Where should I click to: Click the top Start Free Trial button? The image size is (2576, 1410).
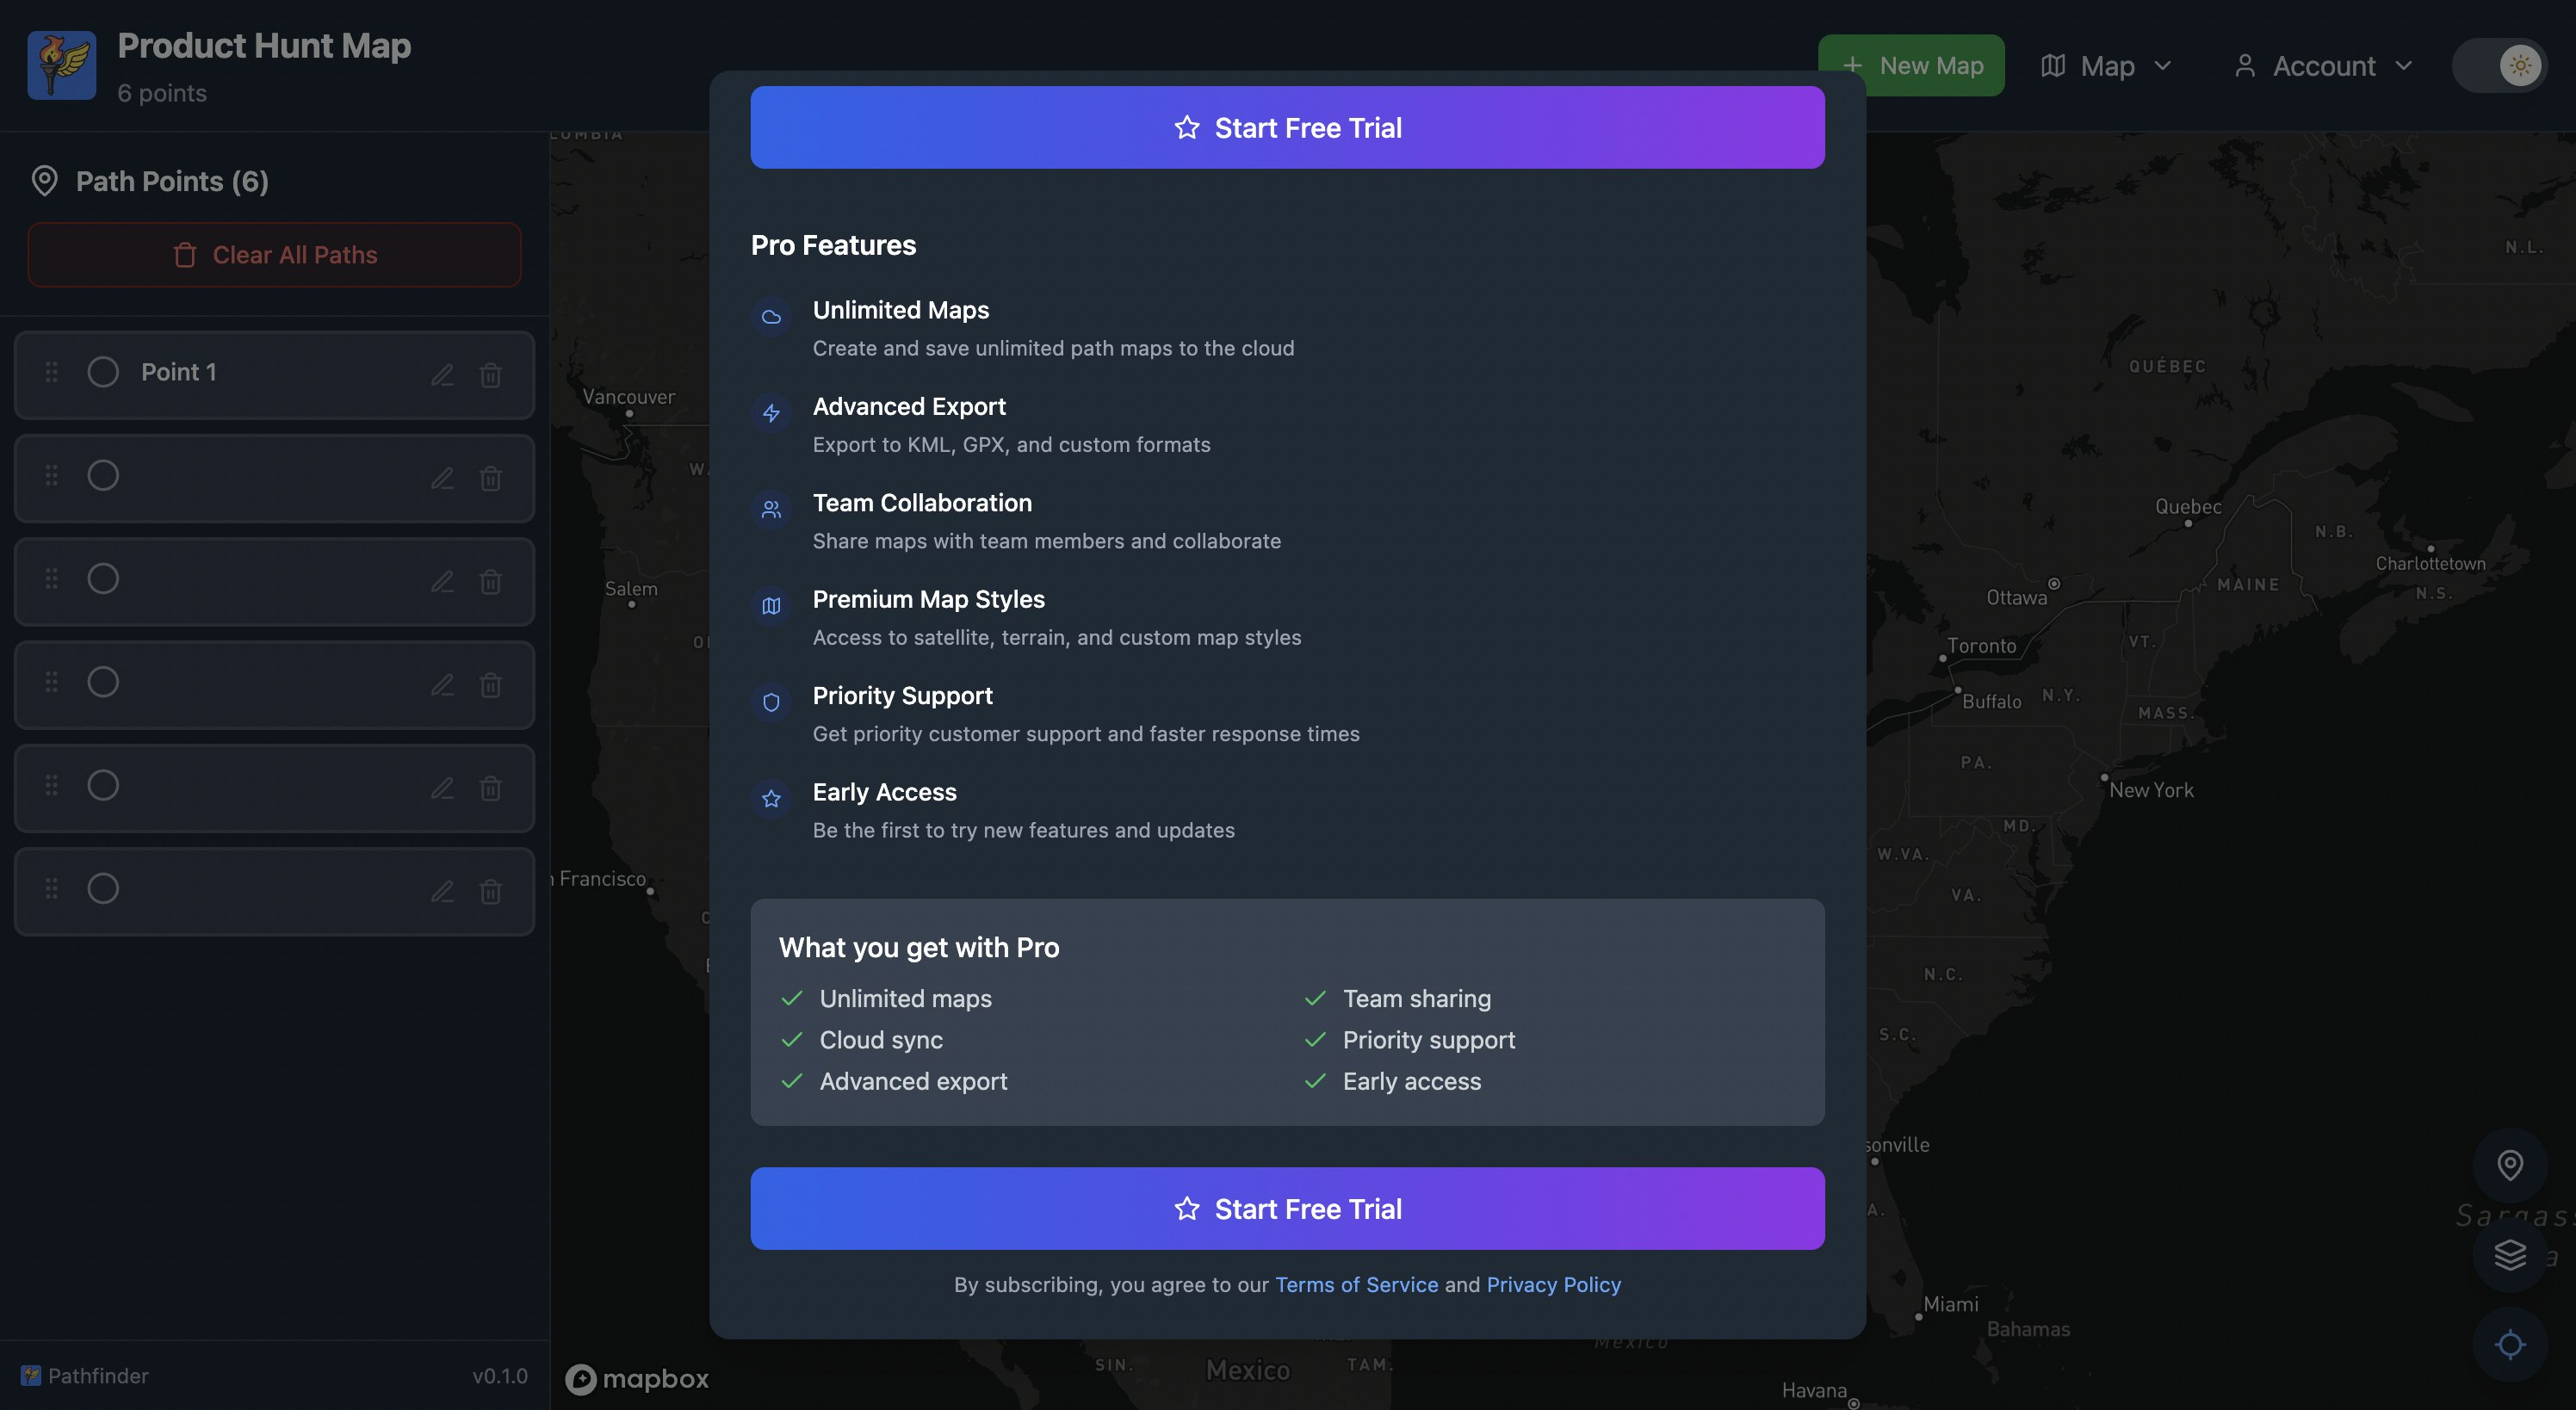(1287, 128)
